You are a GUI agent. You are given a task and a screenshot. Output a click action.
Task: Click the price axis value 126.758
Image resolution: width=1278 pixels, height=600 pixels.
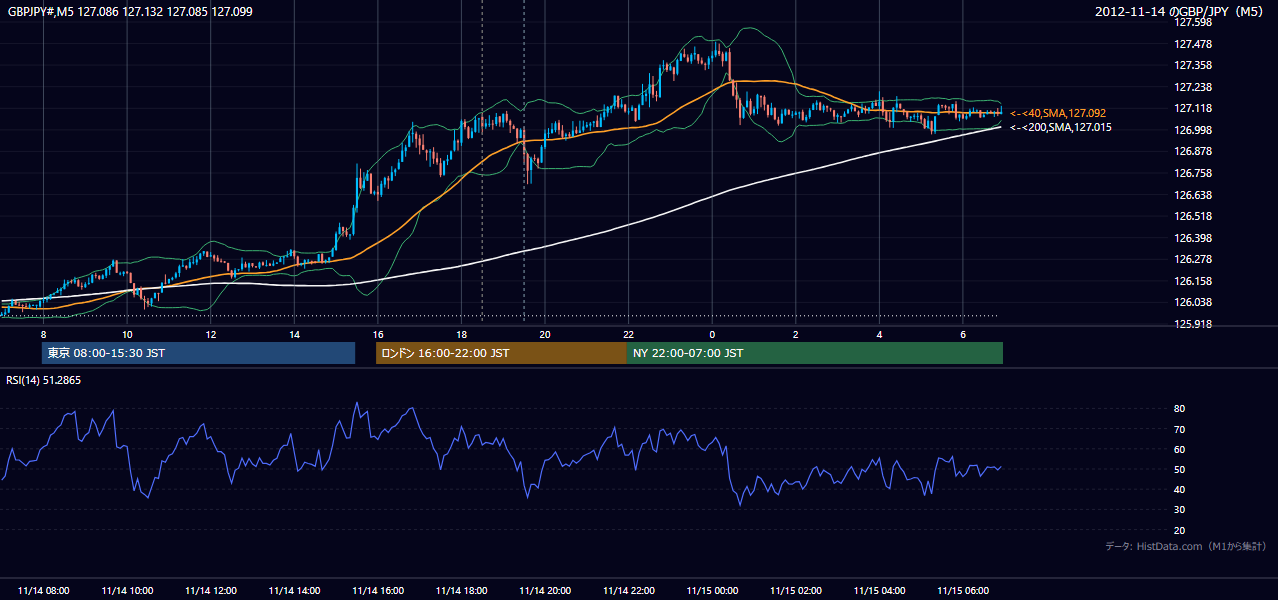1193,173
